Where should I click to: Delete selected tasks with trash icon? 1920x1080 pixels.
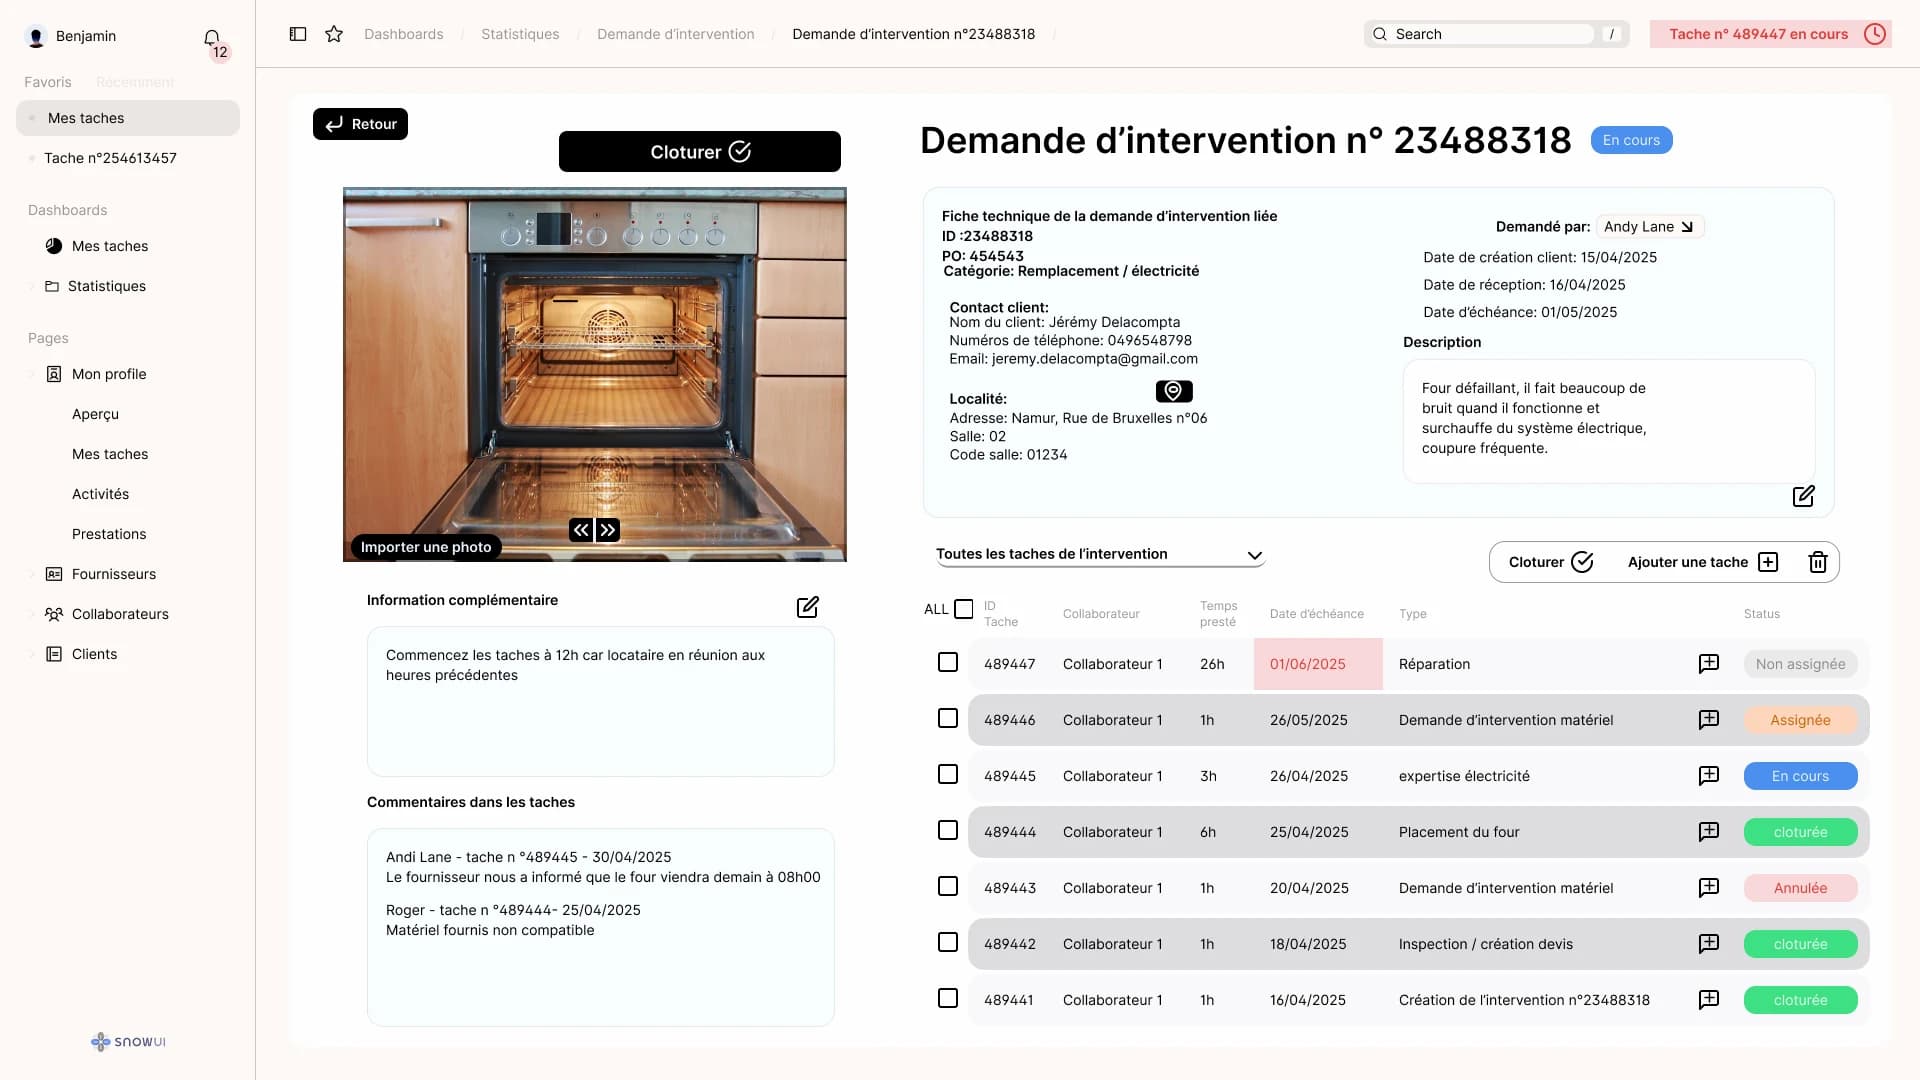point(1818,562)
